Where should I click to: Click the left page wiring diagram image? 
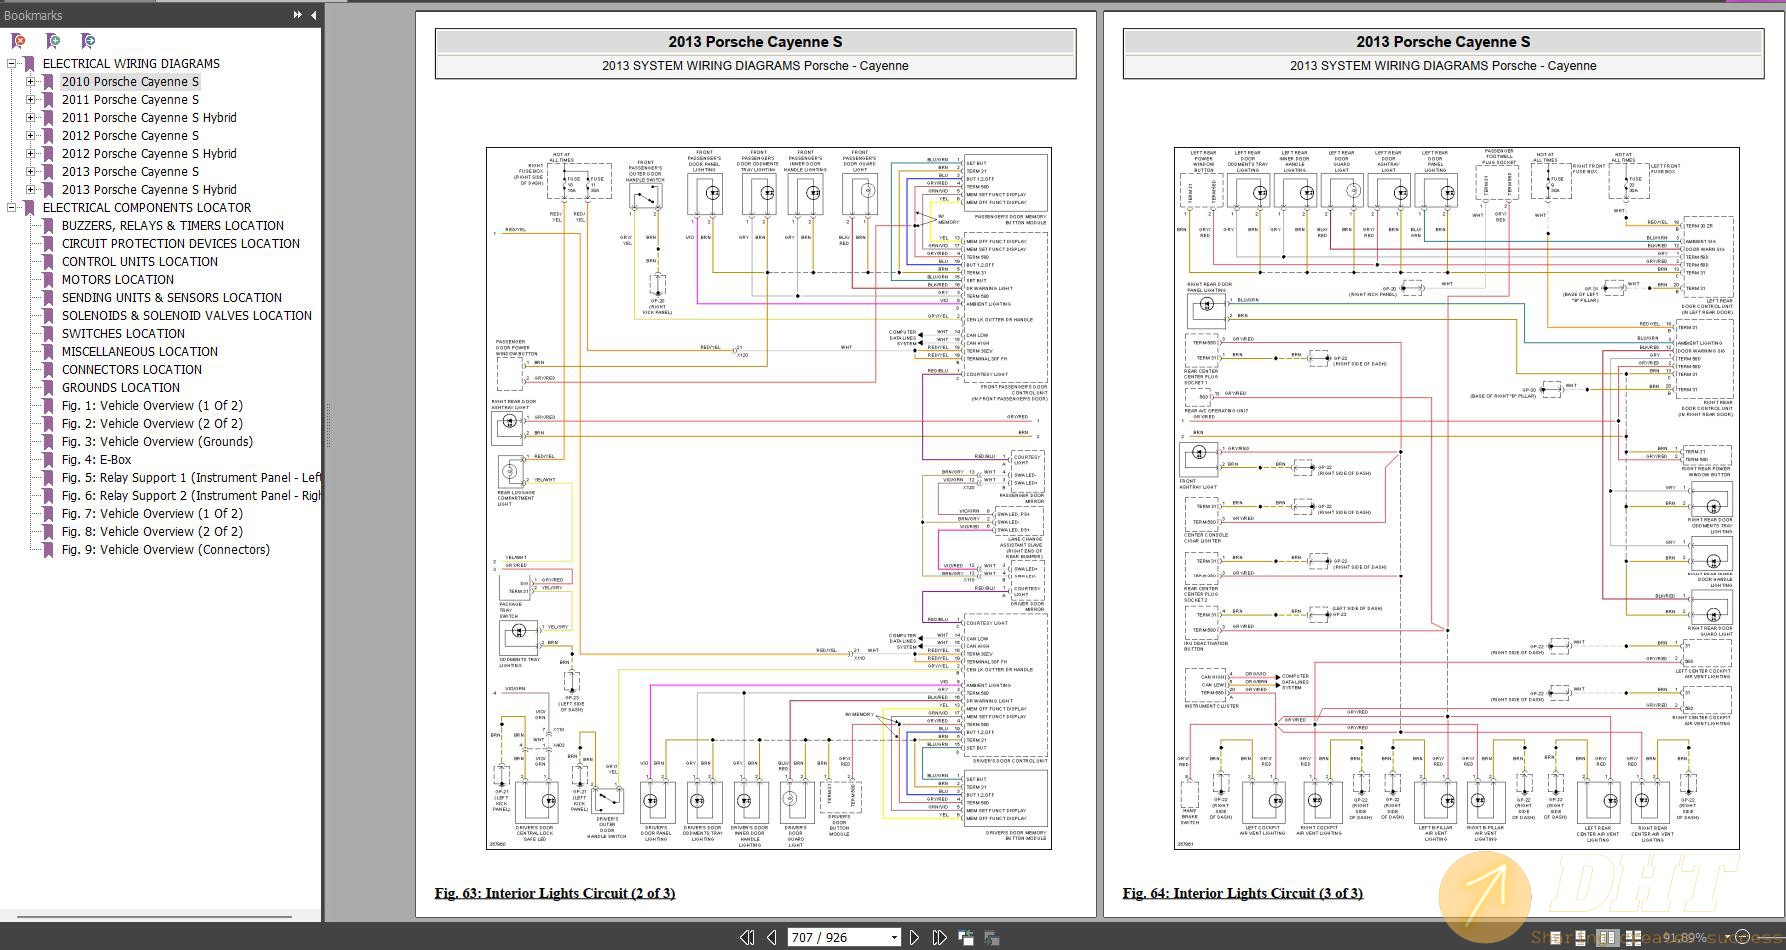point(769,498)
